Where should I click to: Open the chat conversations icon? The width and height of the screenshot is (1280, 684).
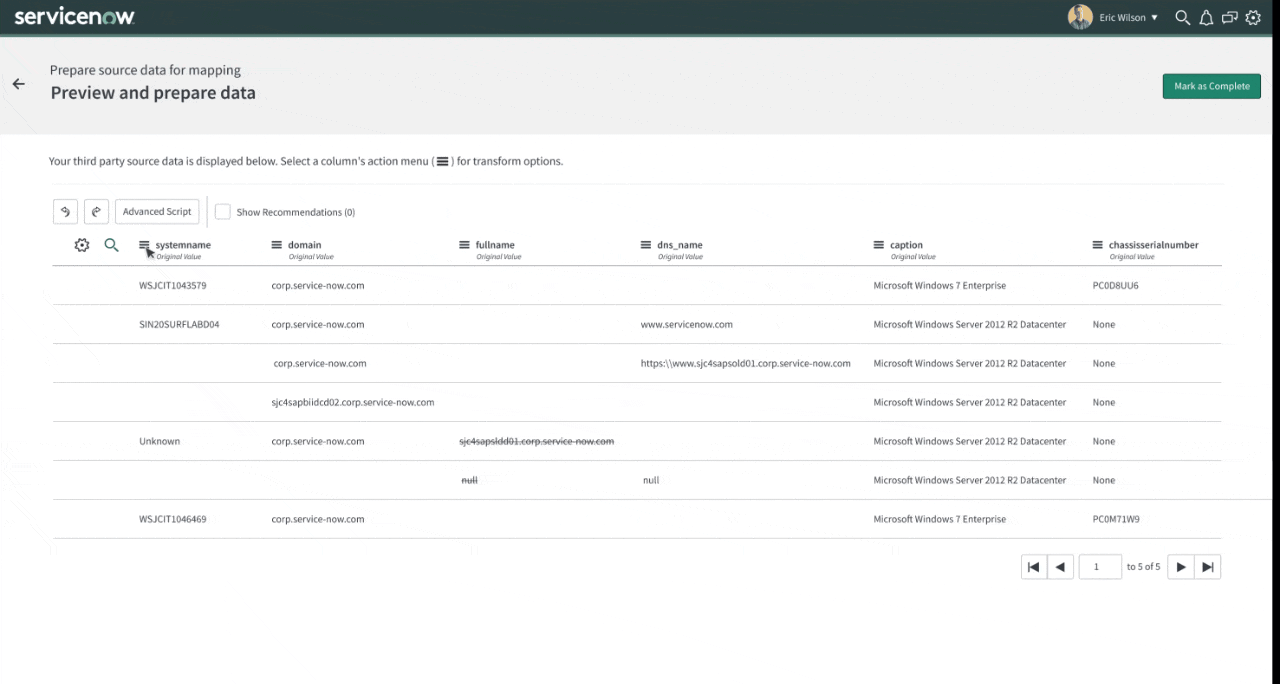click(x=1229, y=17)
